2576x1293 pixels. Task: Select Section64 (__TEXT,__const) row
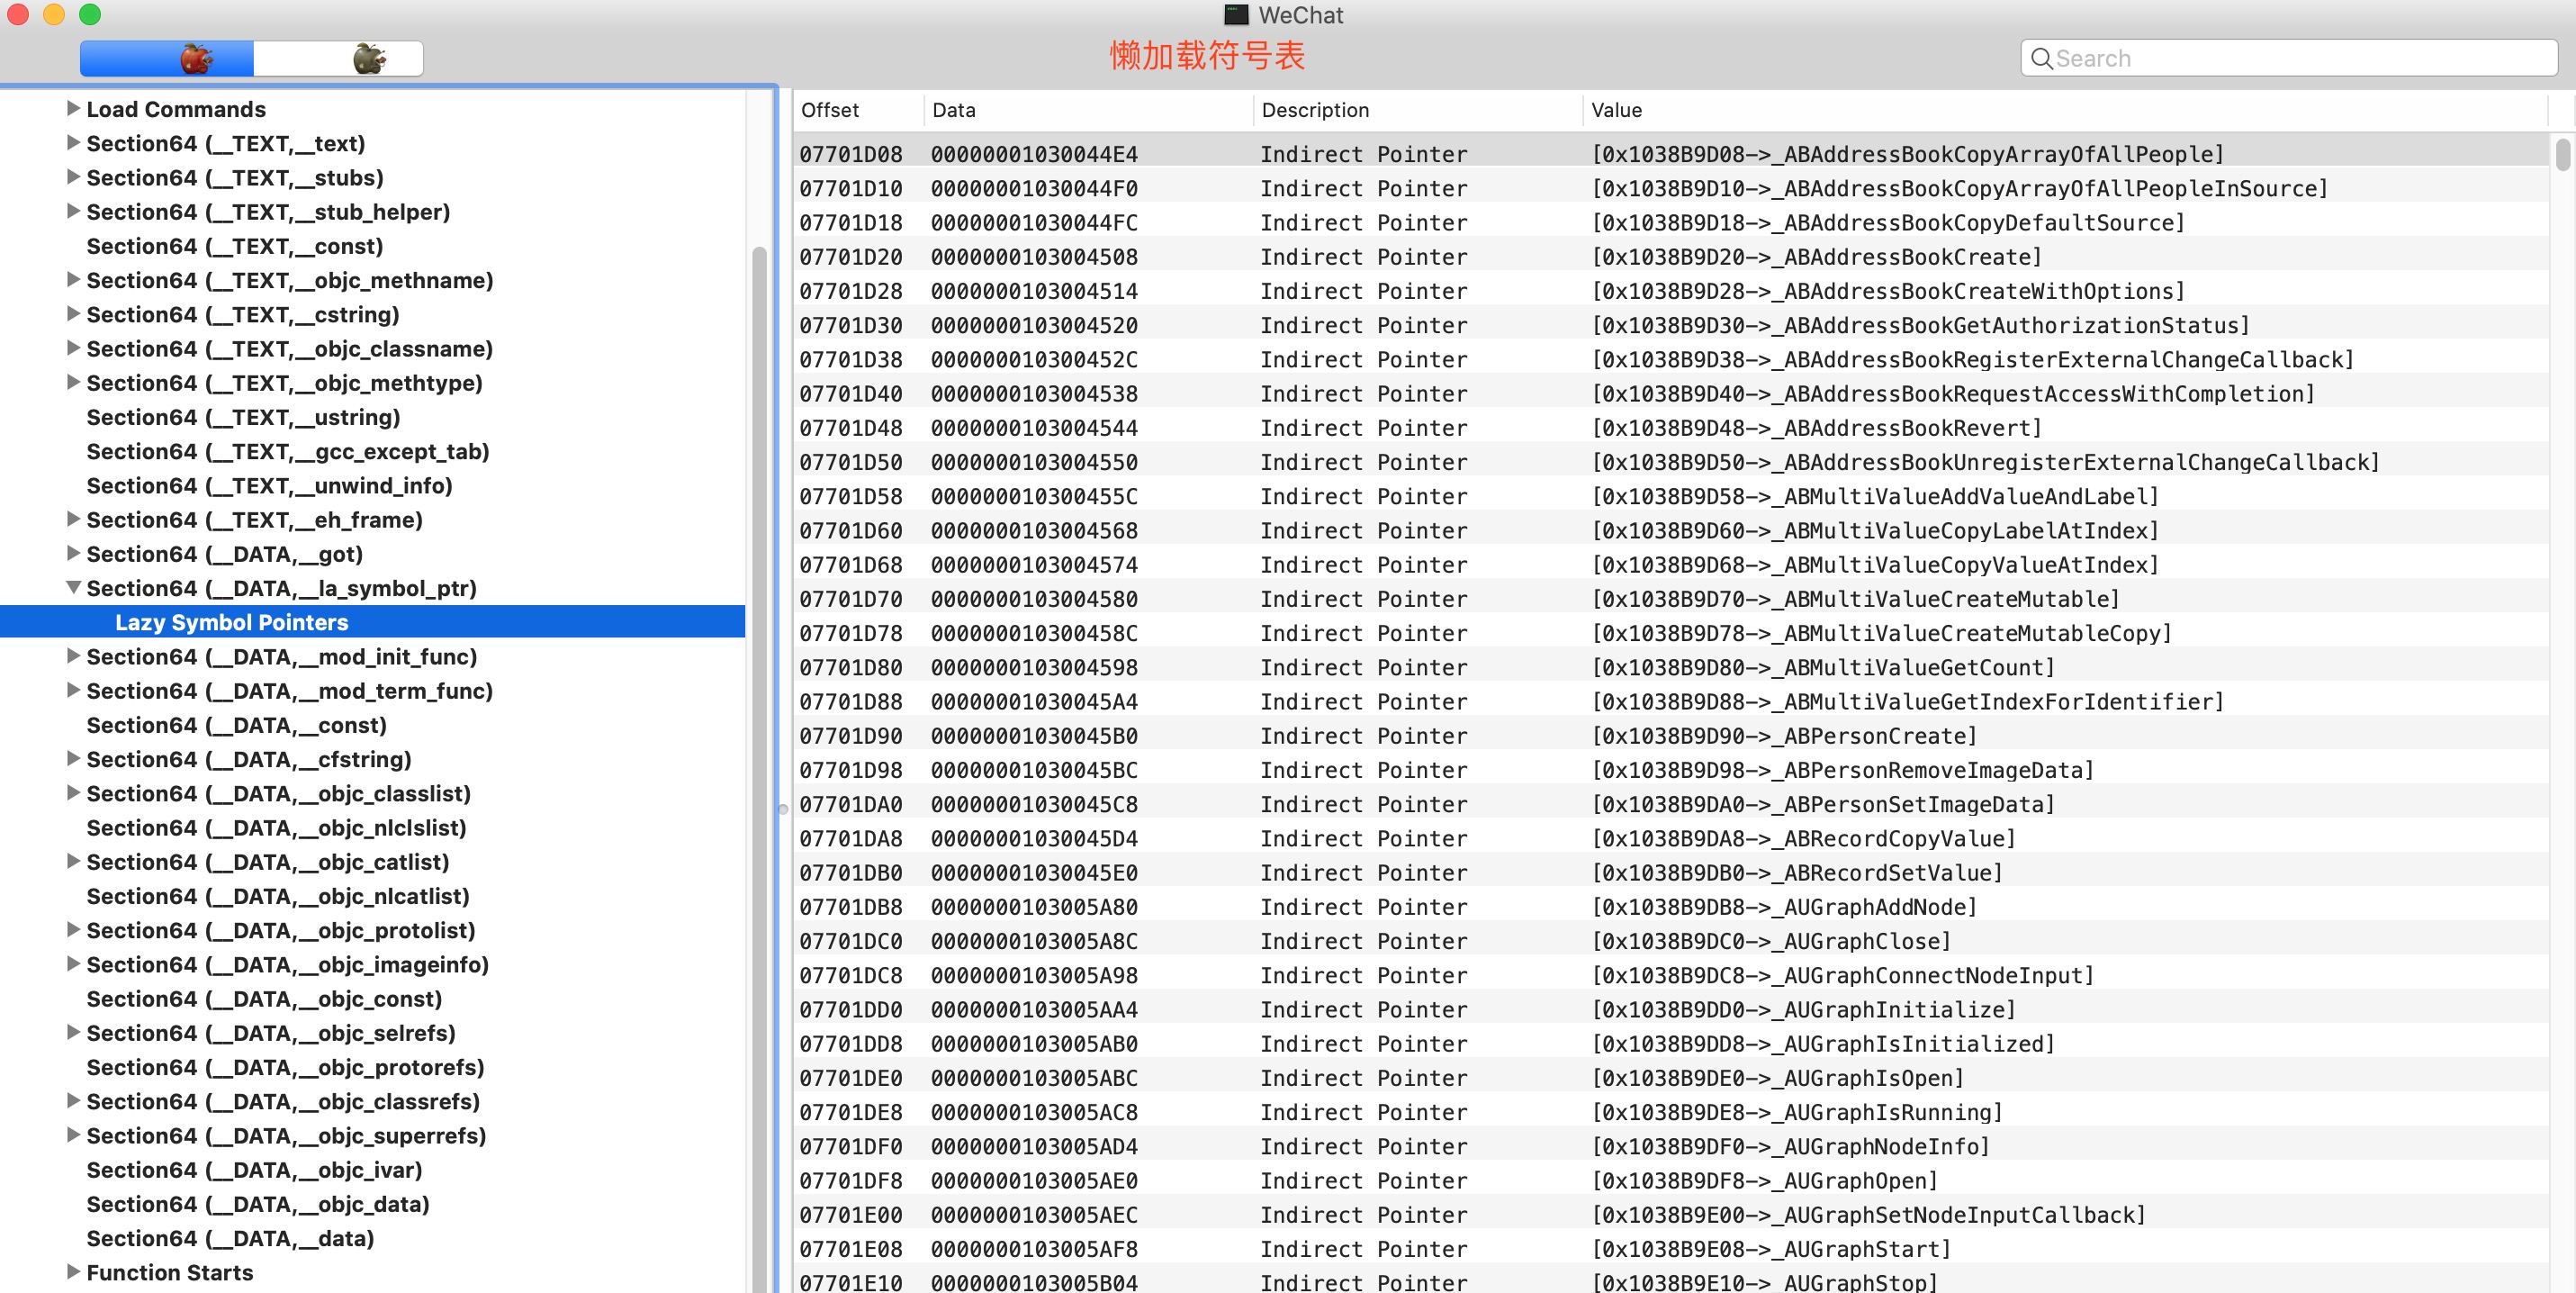[372, 246]
